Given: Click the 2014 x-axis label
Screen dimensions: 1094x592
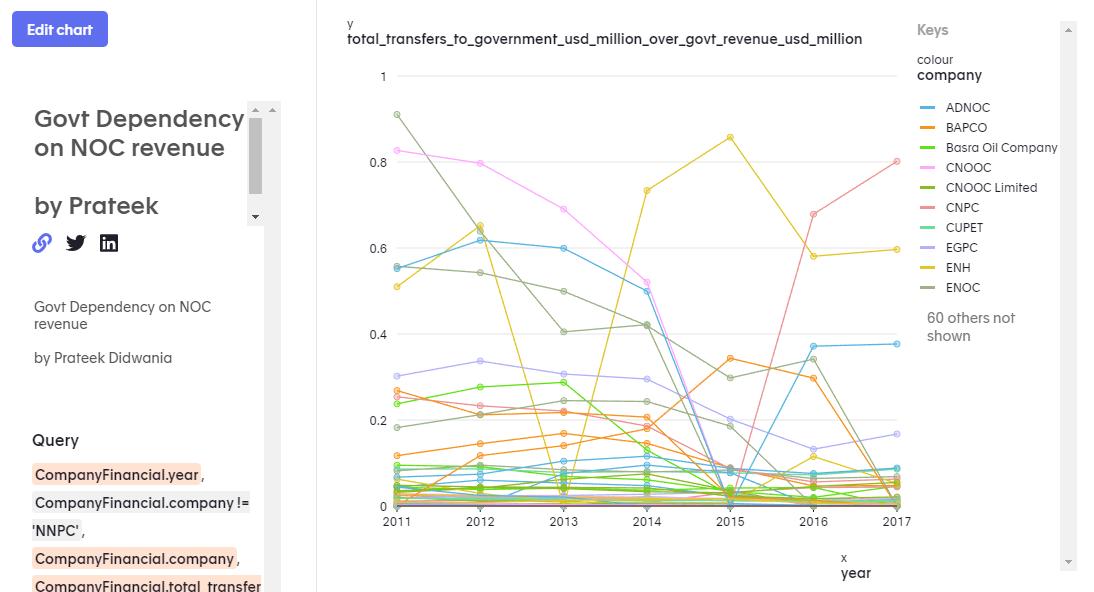Looking at the screenshot, I should click(647, 521).
